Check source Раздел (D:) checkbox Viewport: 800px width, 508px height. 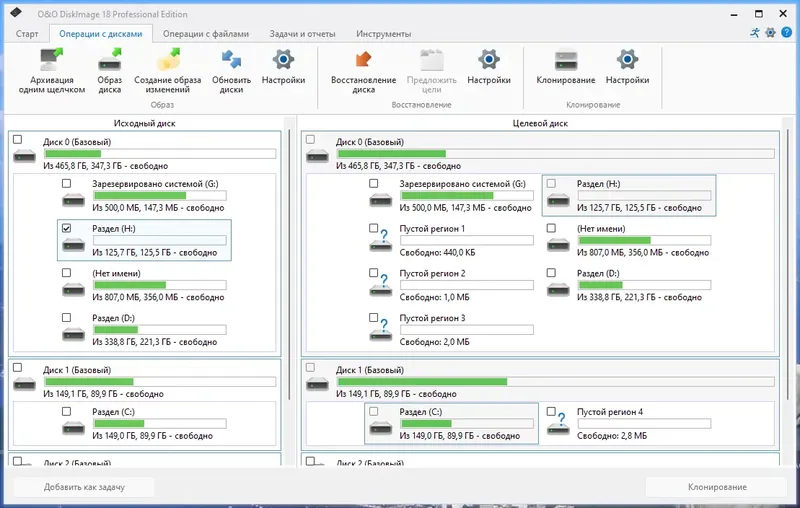(x=67, y=317)
